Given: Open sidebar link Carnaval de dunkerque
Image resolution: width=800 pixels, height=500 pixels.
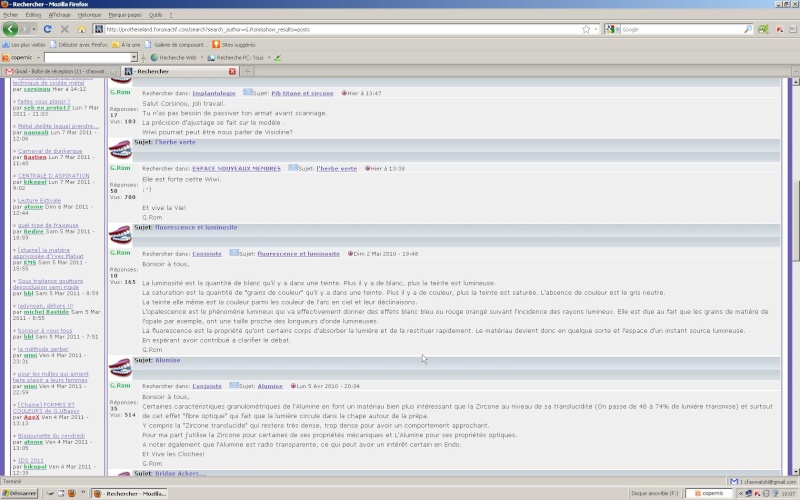Looking at the screenshot, I should [x=50, y=151].
